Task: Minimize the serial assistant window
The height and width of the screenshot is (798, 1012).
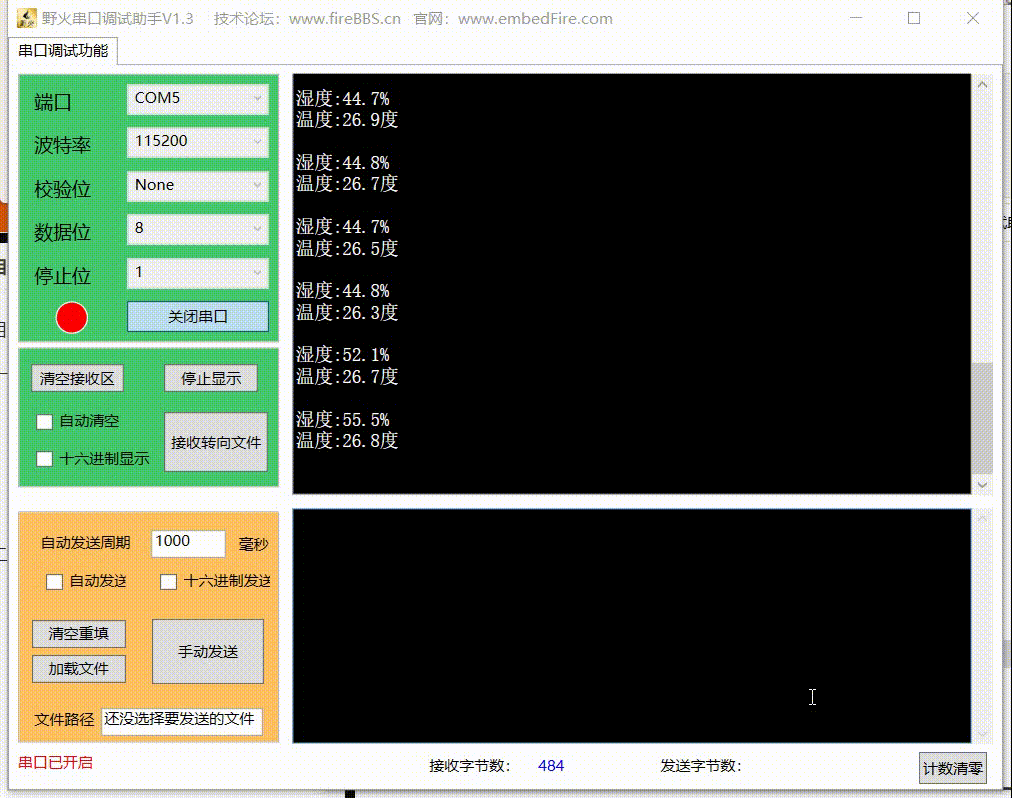Action: click(856, 18)
